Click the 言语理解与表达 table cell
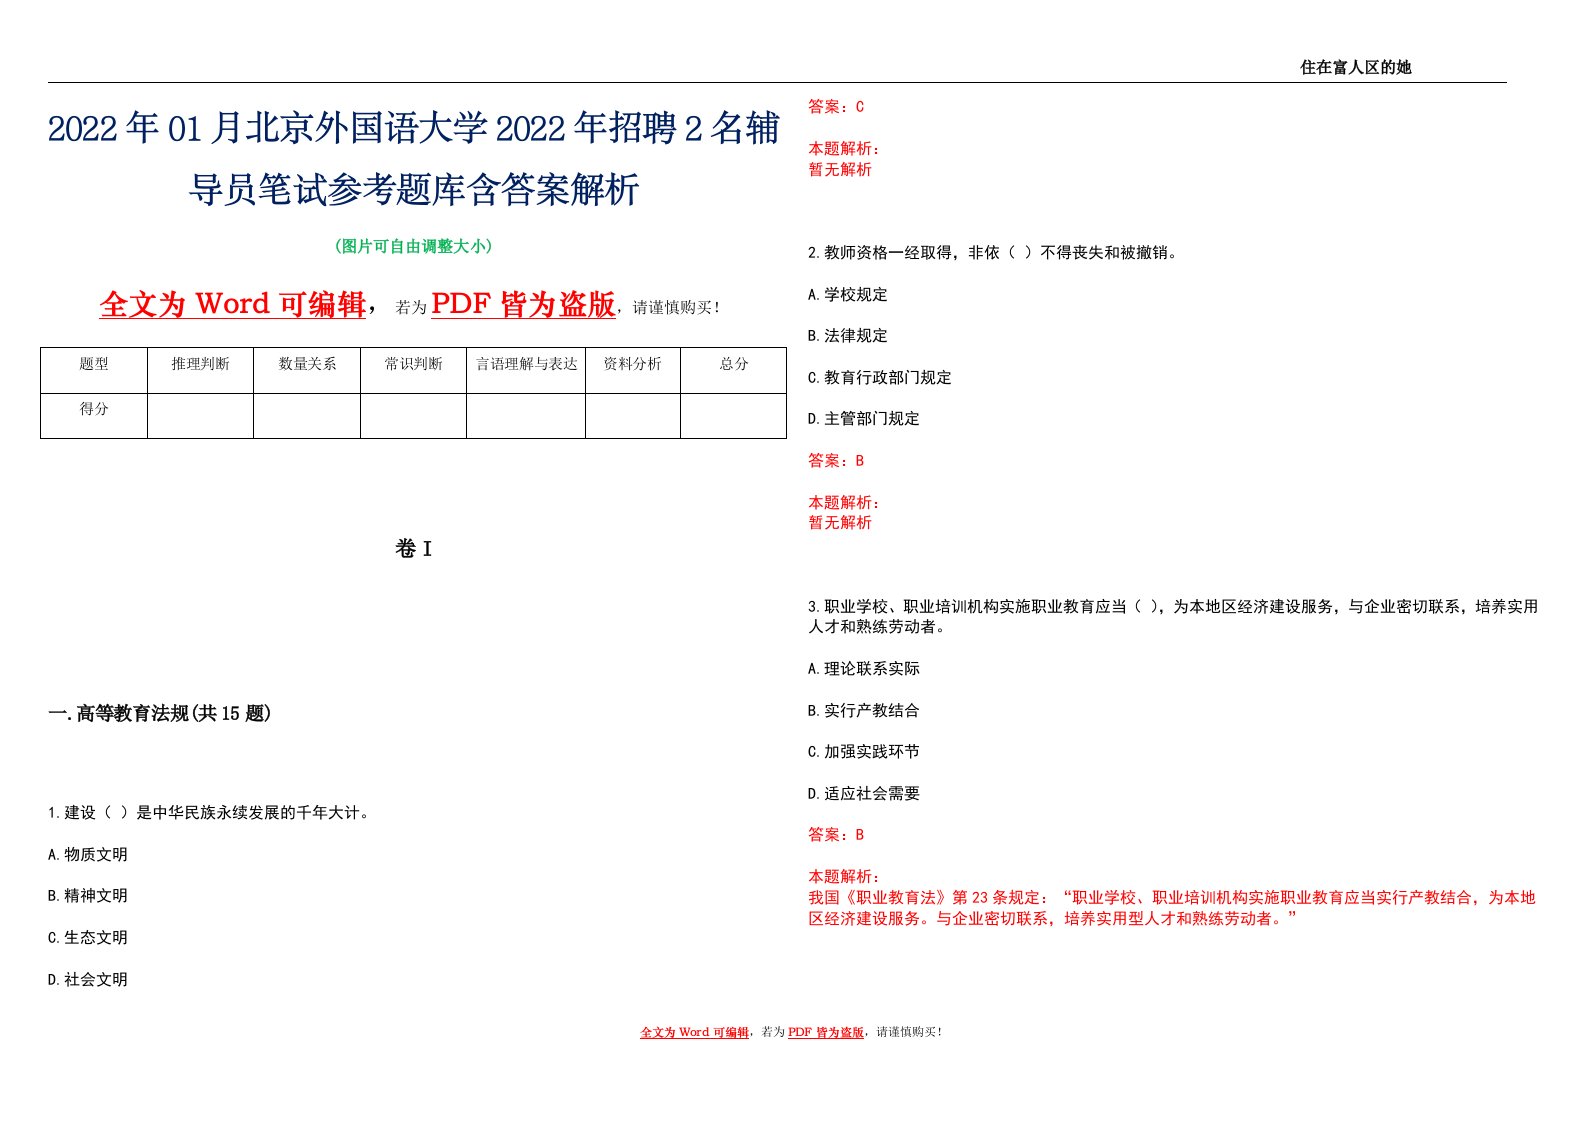 pyautogui.click(x=526, y=370)
